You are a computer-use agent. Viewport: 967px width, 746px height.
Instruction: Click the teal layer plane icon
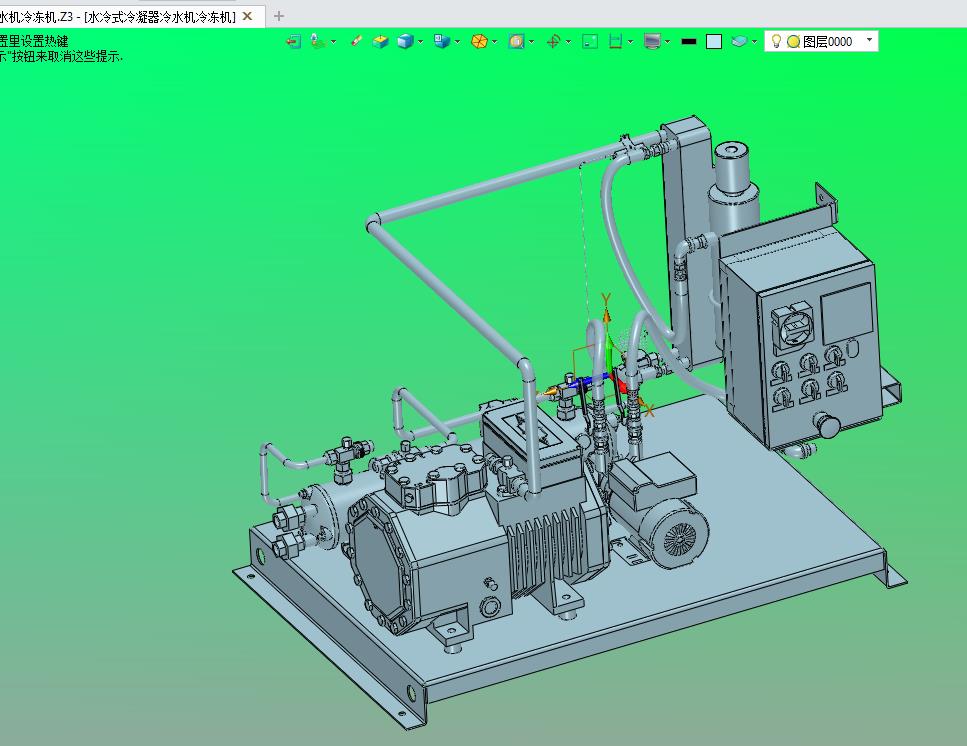pyautogui.click(x=739, y=41)
